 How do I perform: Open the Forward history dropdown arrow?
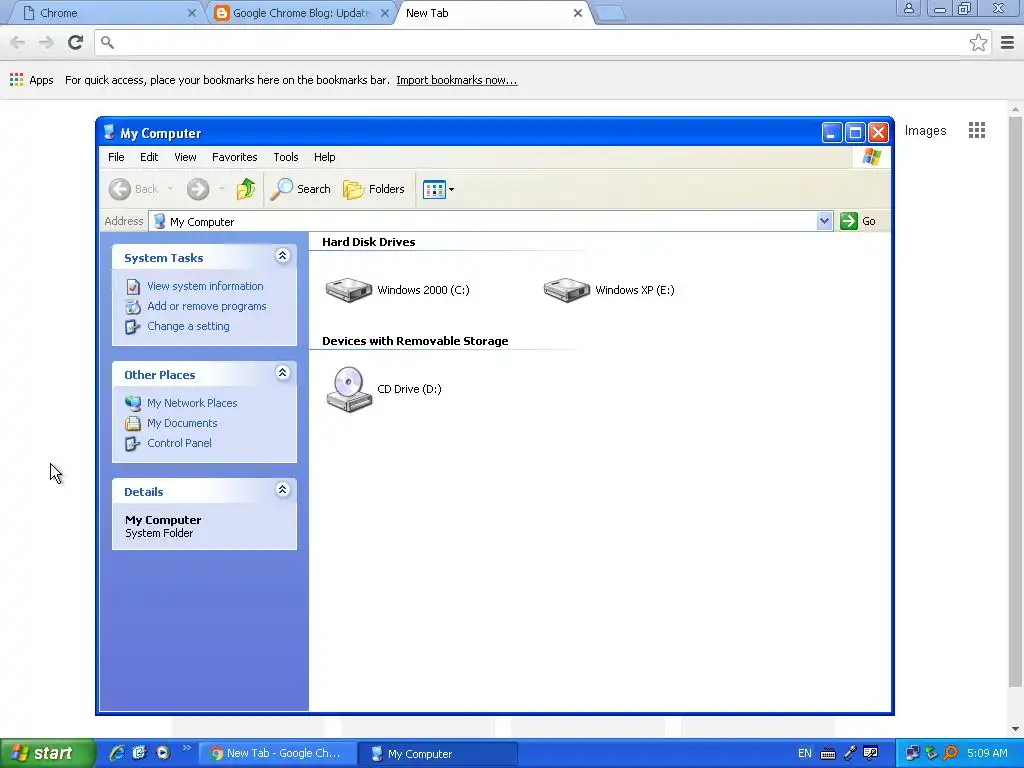[221, 189]
